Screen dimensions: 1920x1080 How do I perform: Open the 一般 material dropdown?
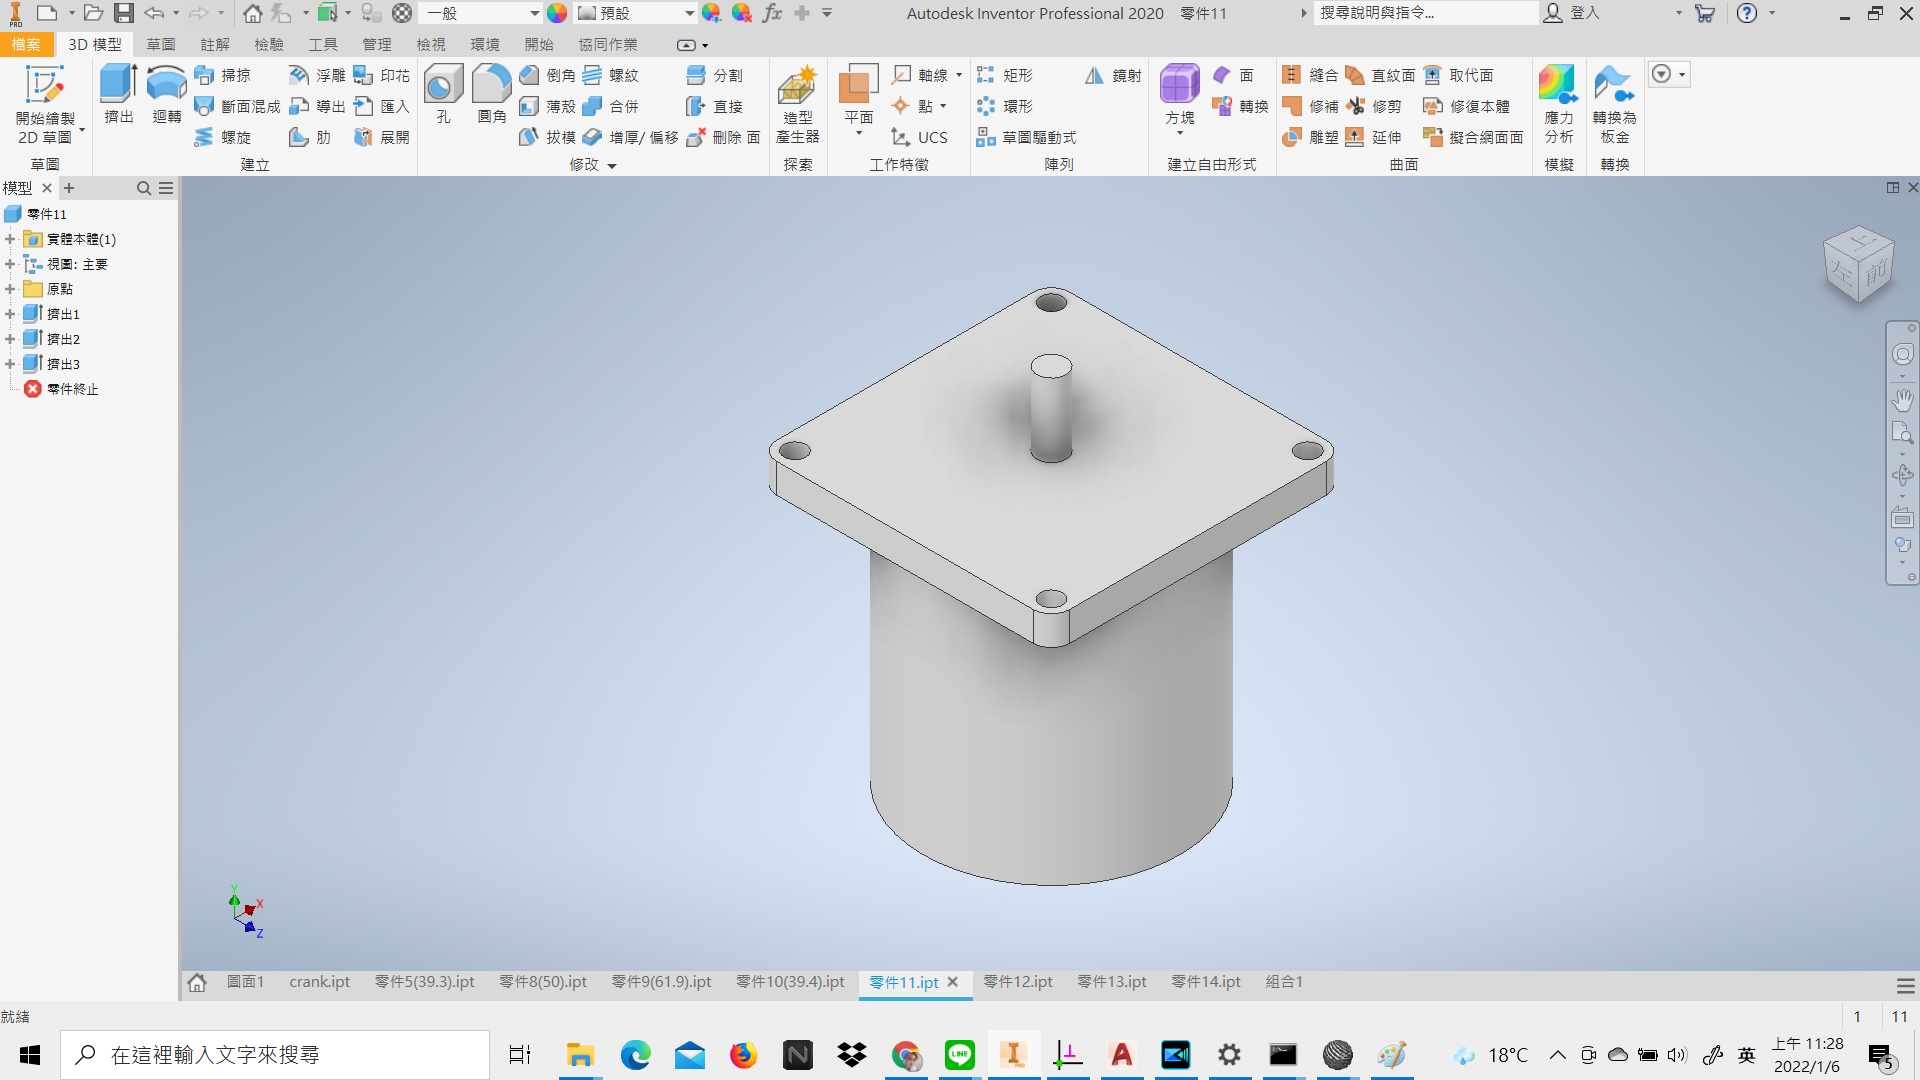[x=482, y=13]
